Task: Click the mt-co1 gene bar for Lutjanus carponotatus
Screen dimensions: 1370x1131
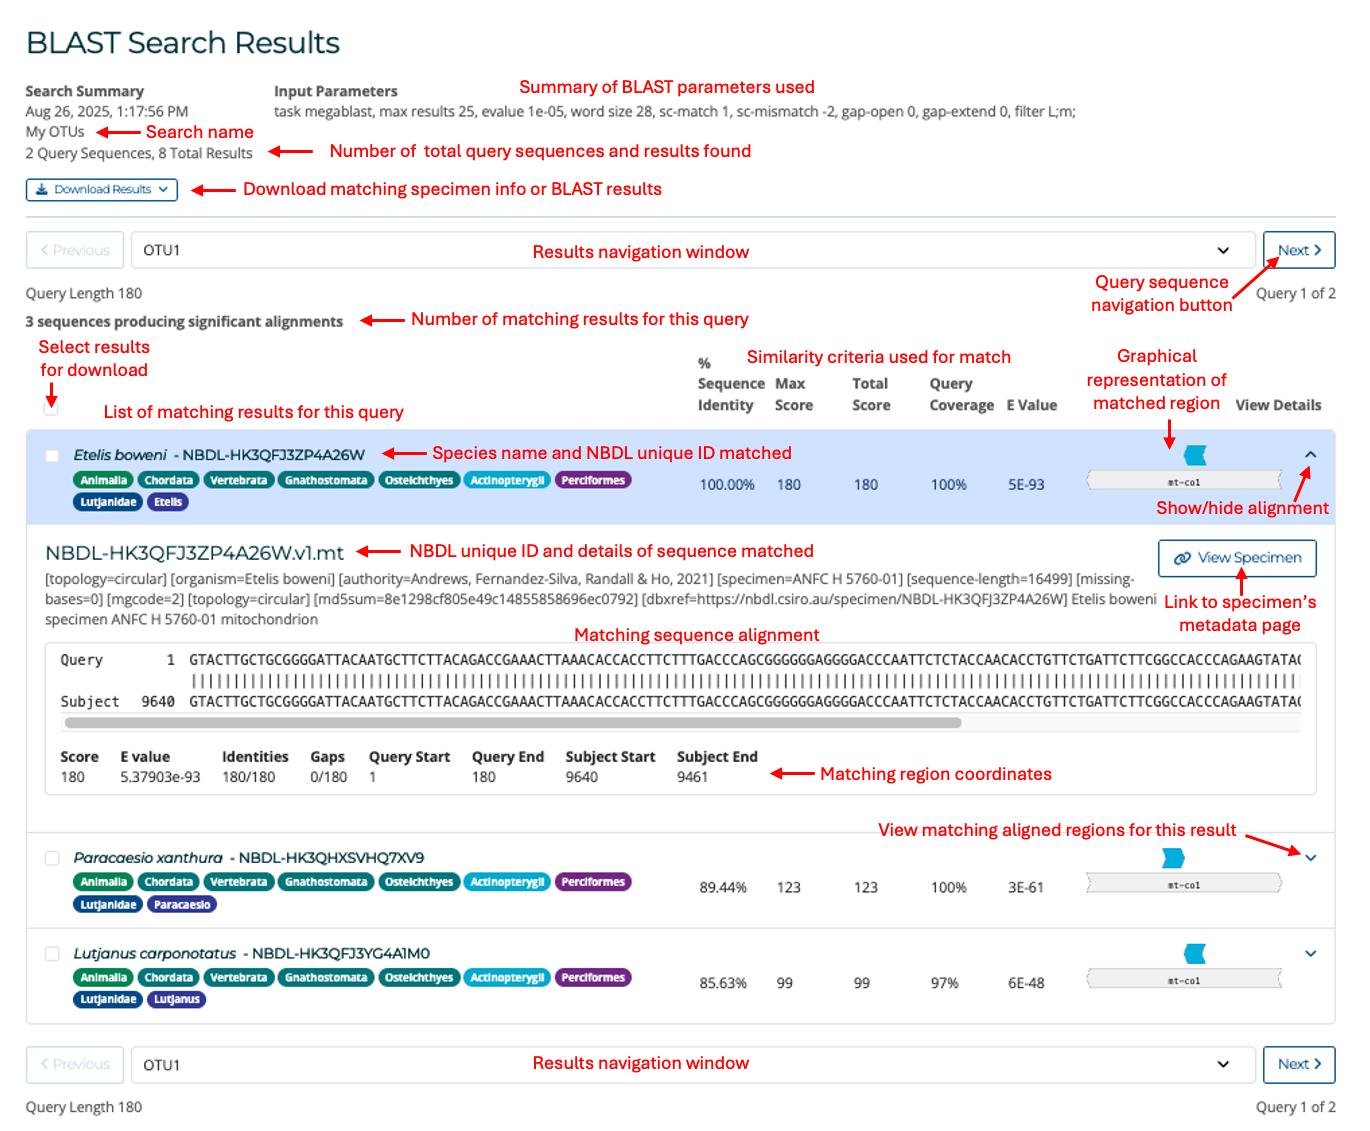Action: click(x=1184, y=980)
